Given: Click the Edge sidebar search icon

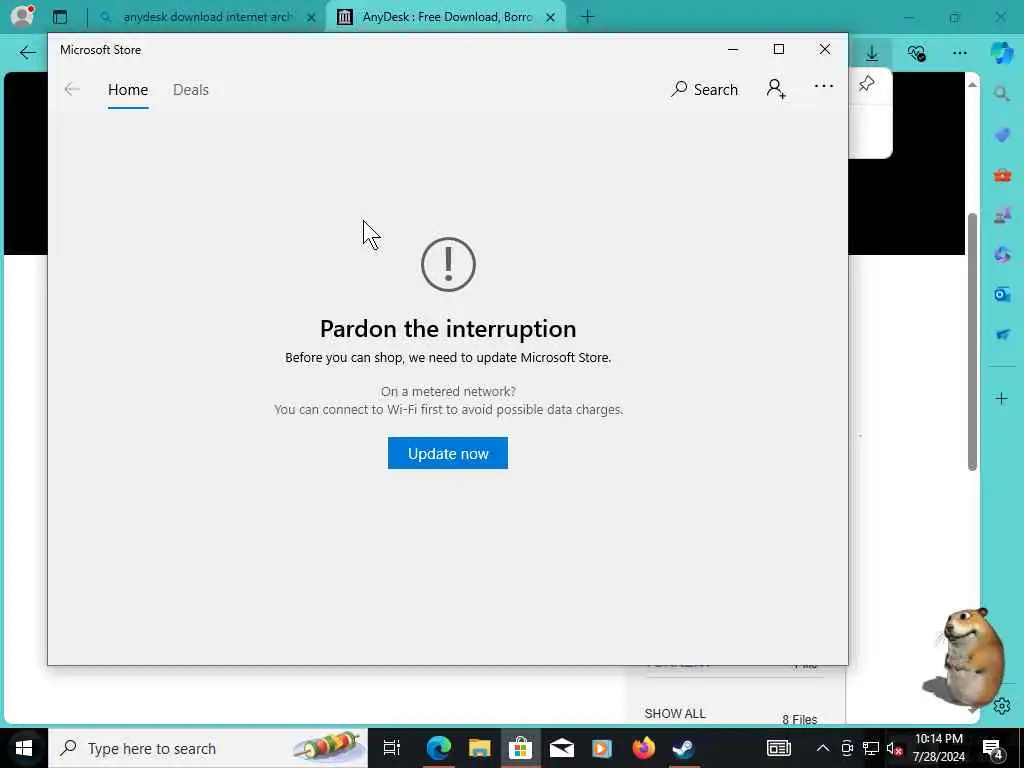Looking at the screenshot, I should pyautogui.click(x=1002, y=95).
